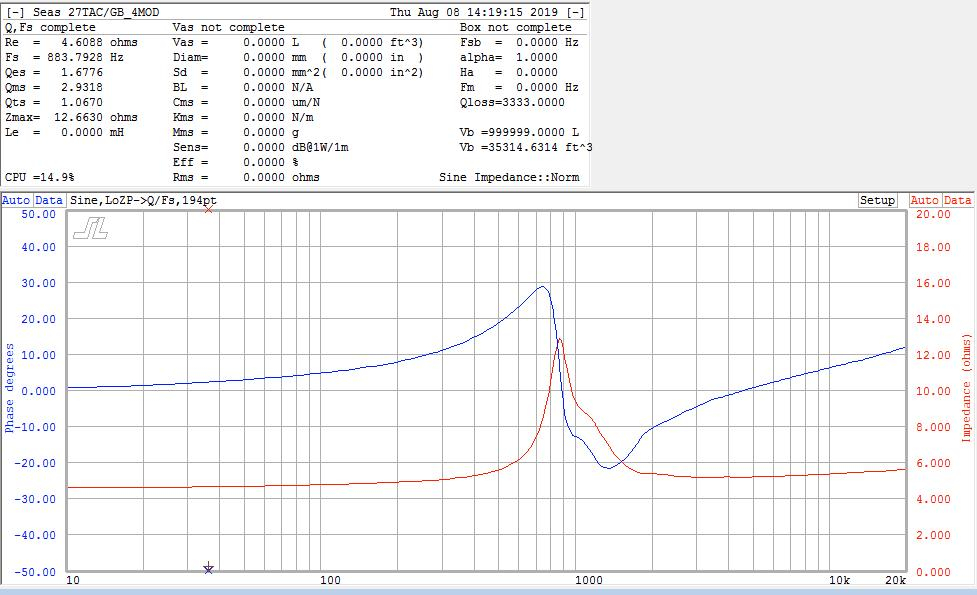The width and height of the screenshot is (977, 595).
Task: Select the 'Q,Fs complete' section header
Action: tap(50, 27)
